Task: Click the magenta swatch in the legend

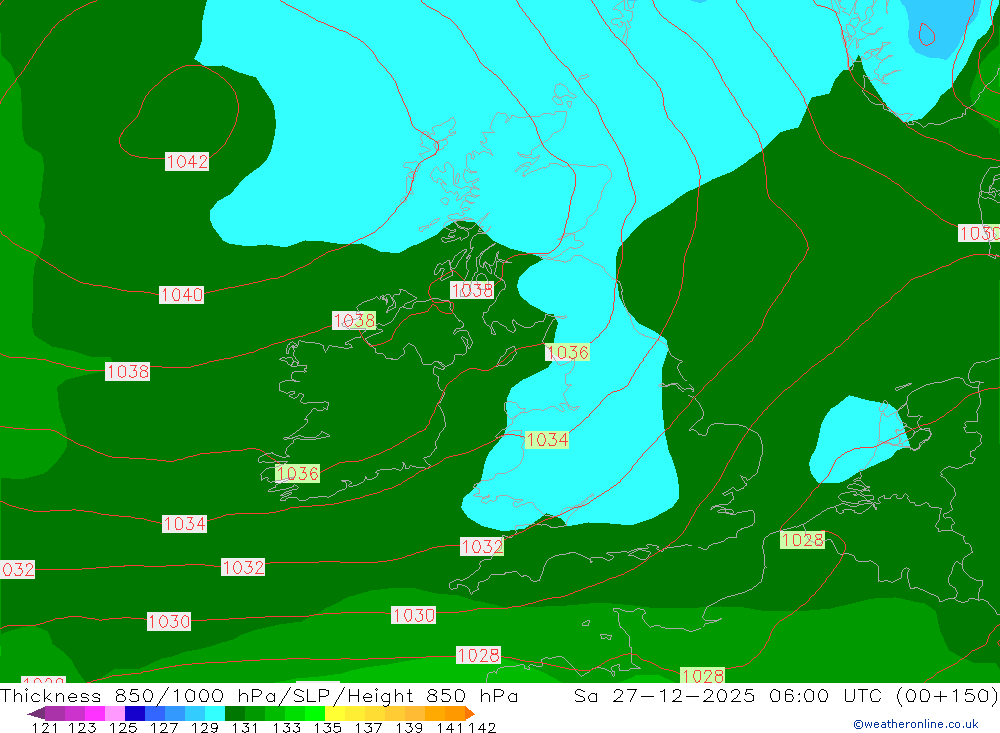Action: pyautogui.click(x=94, y=713)
